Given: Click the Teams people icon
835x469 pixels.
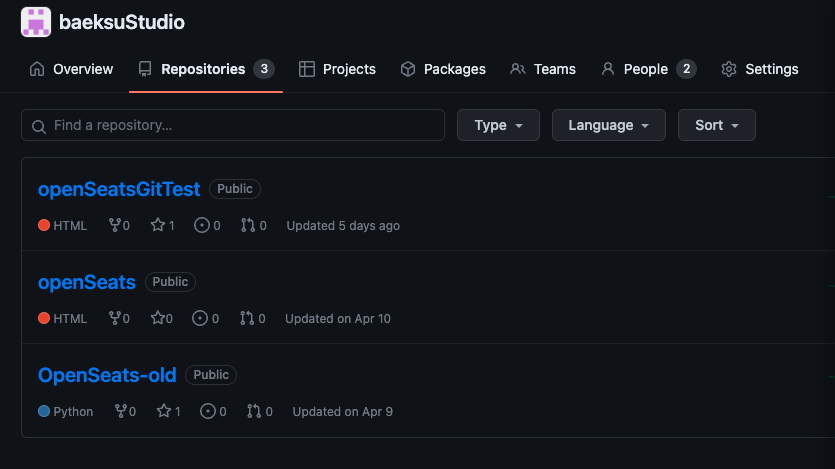Looking at the screenshot, I should (518, 69).
